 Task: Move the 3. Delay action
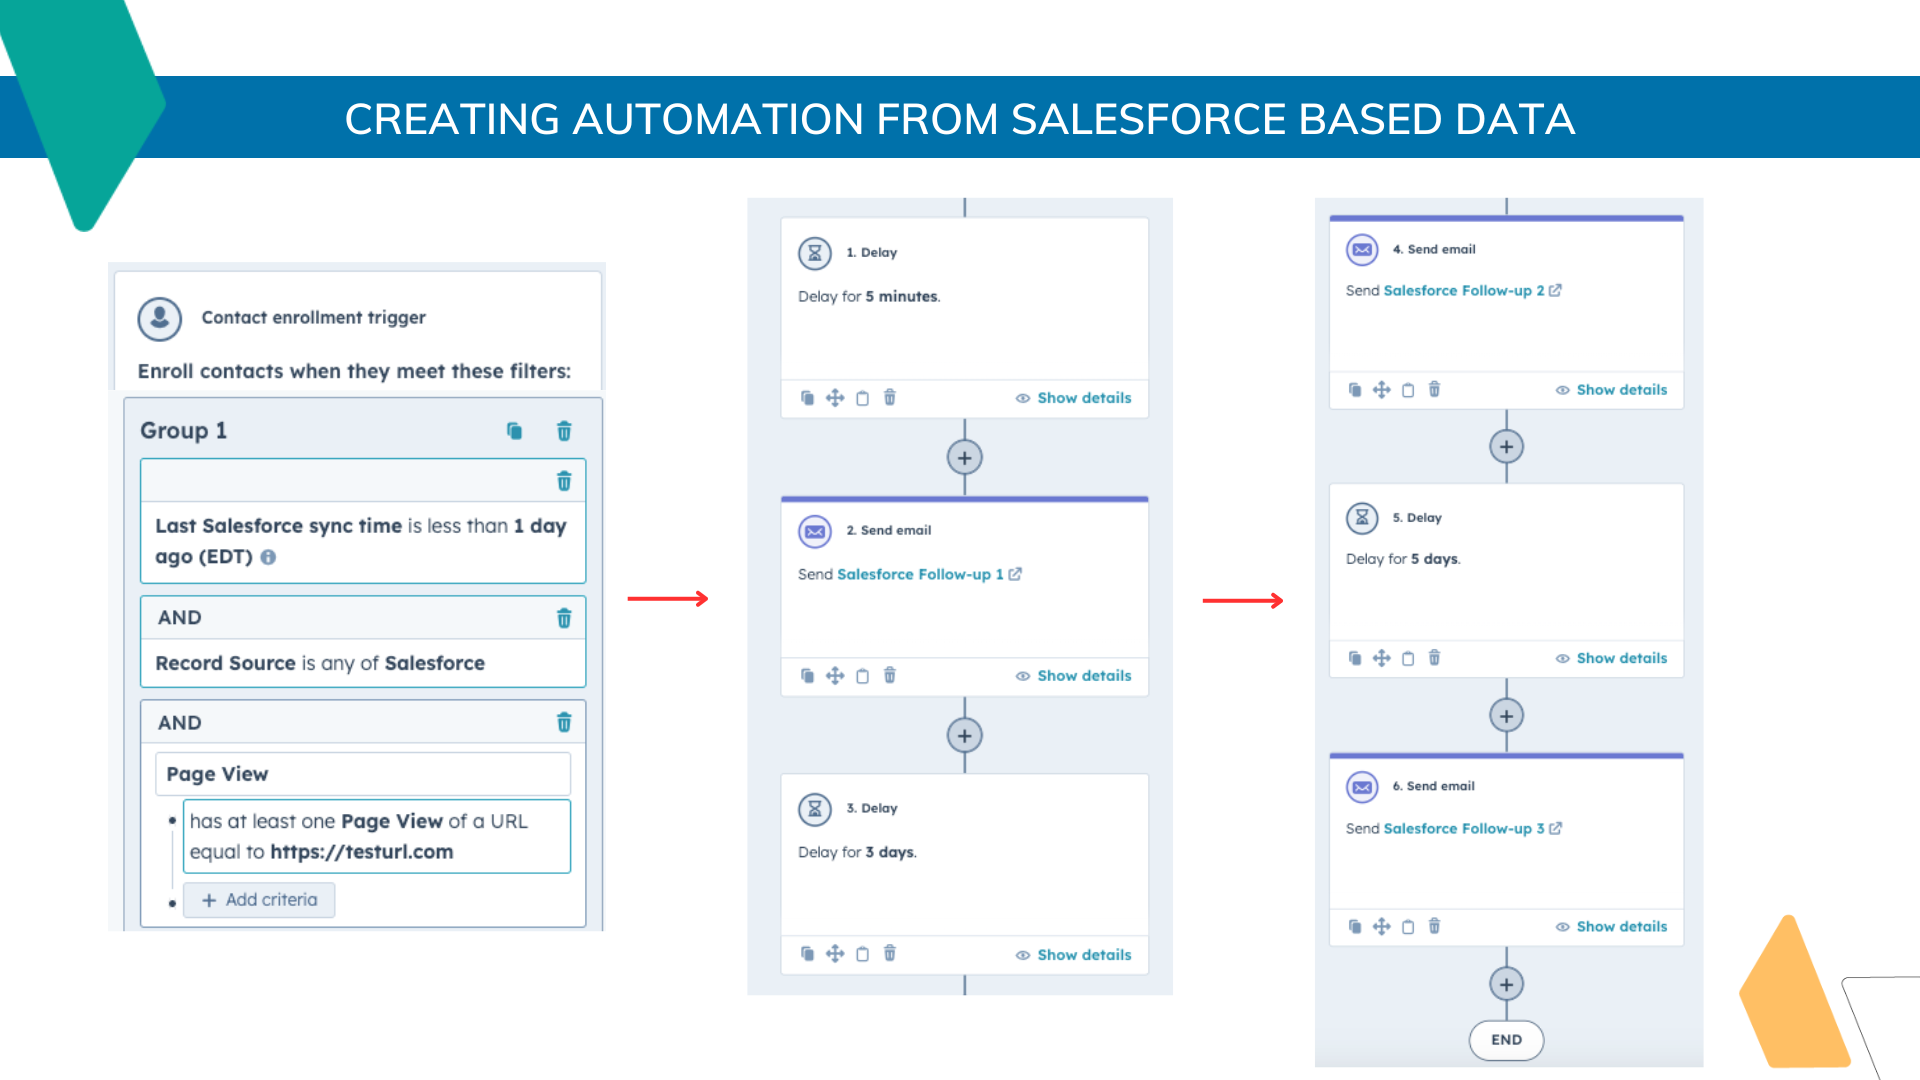click(835, 954)
